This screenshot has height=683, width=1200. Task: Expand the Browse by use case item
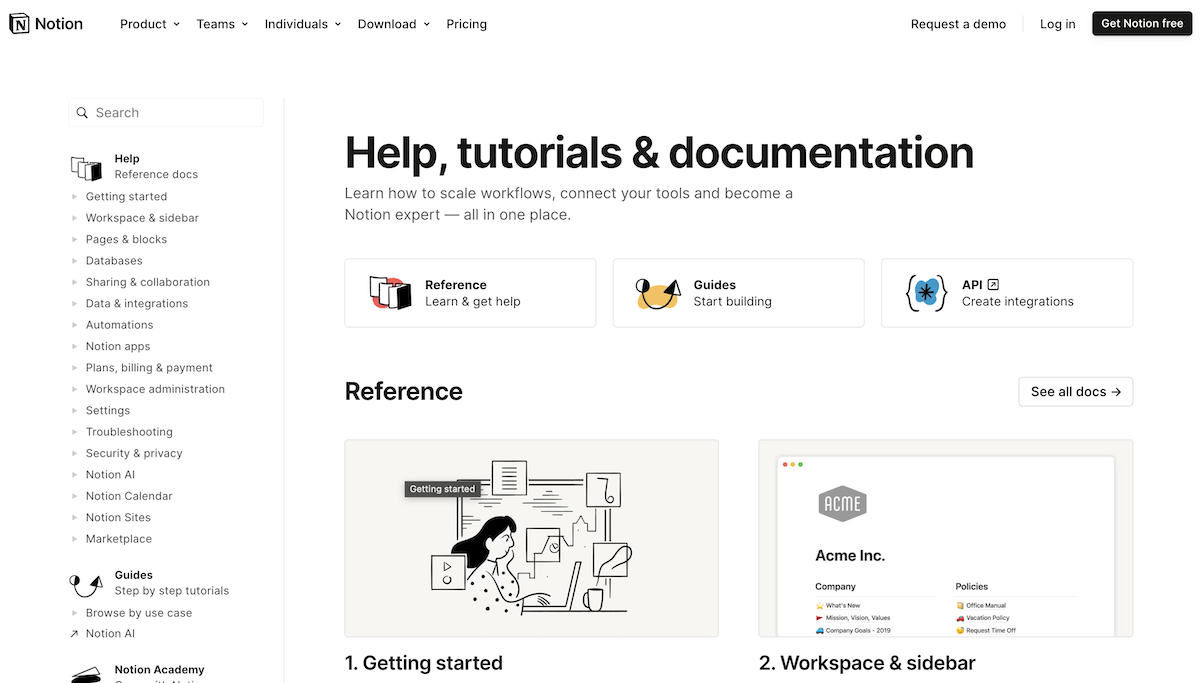click(75, 613)
